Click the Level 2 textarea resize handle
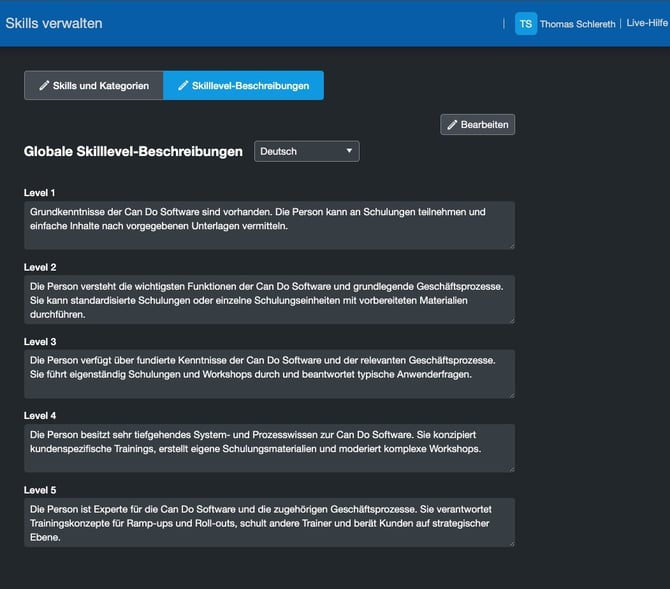The height and width of the screenshot is (589, 670). 511,319
